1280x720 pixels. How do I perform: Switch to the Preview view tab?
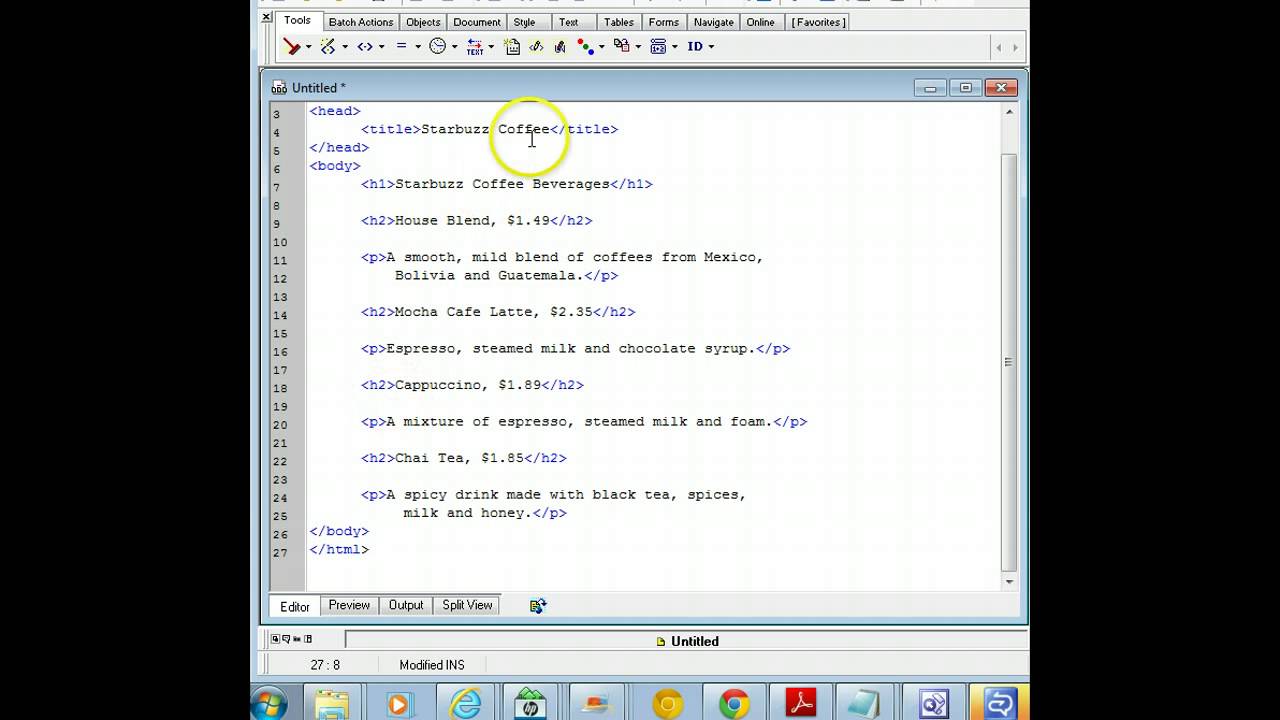pyautogui.click(x=349, y=605)
